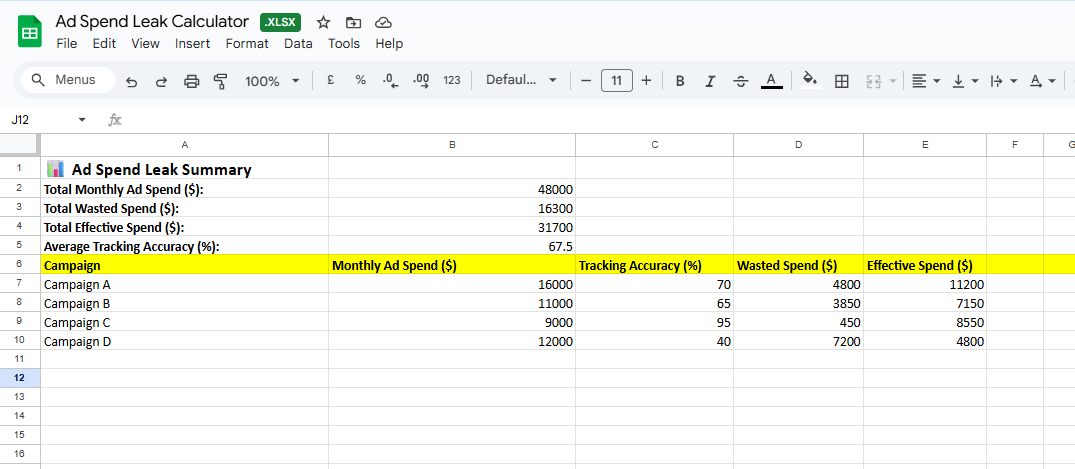Open the text color picker

click(x=771, y=81)
